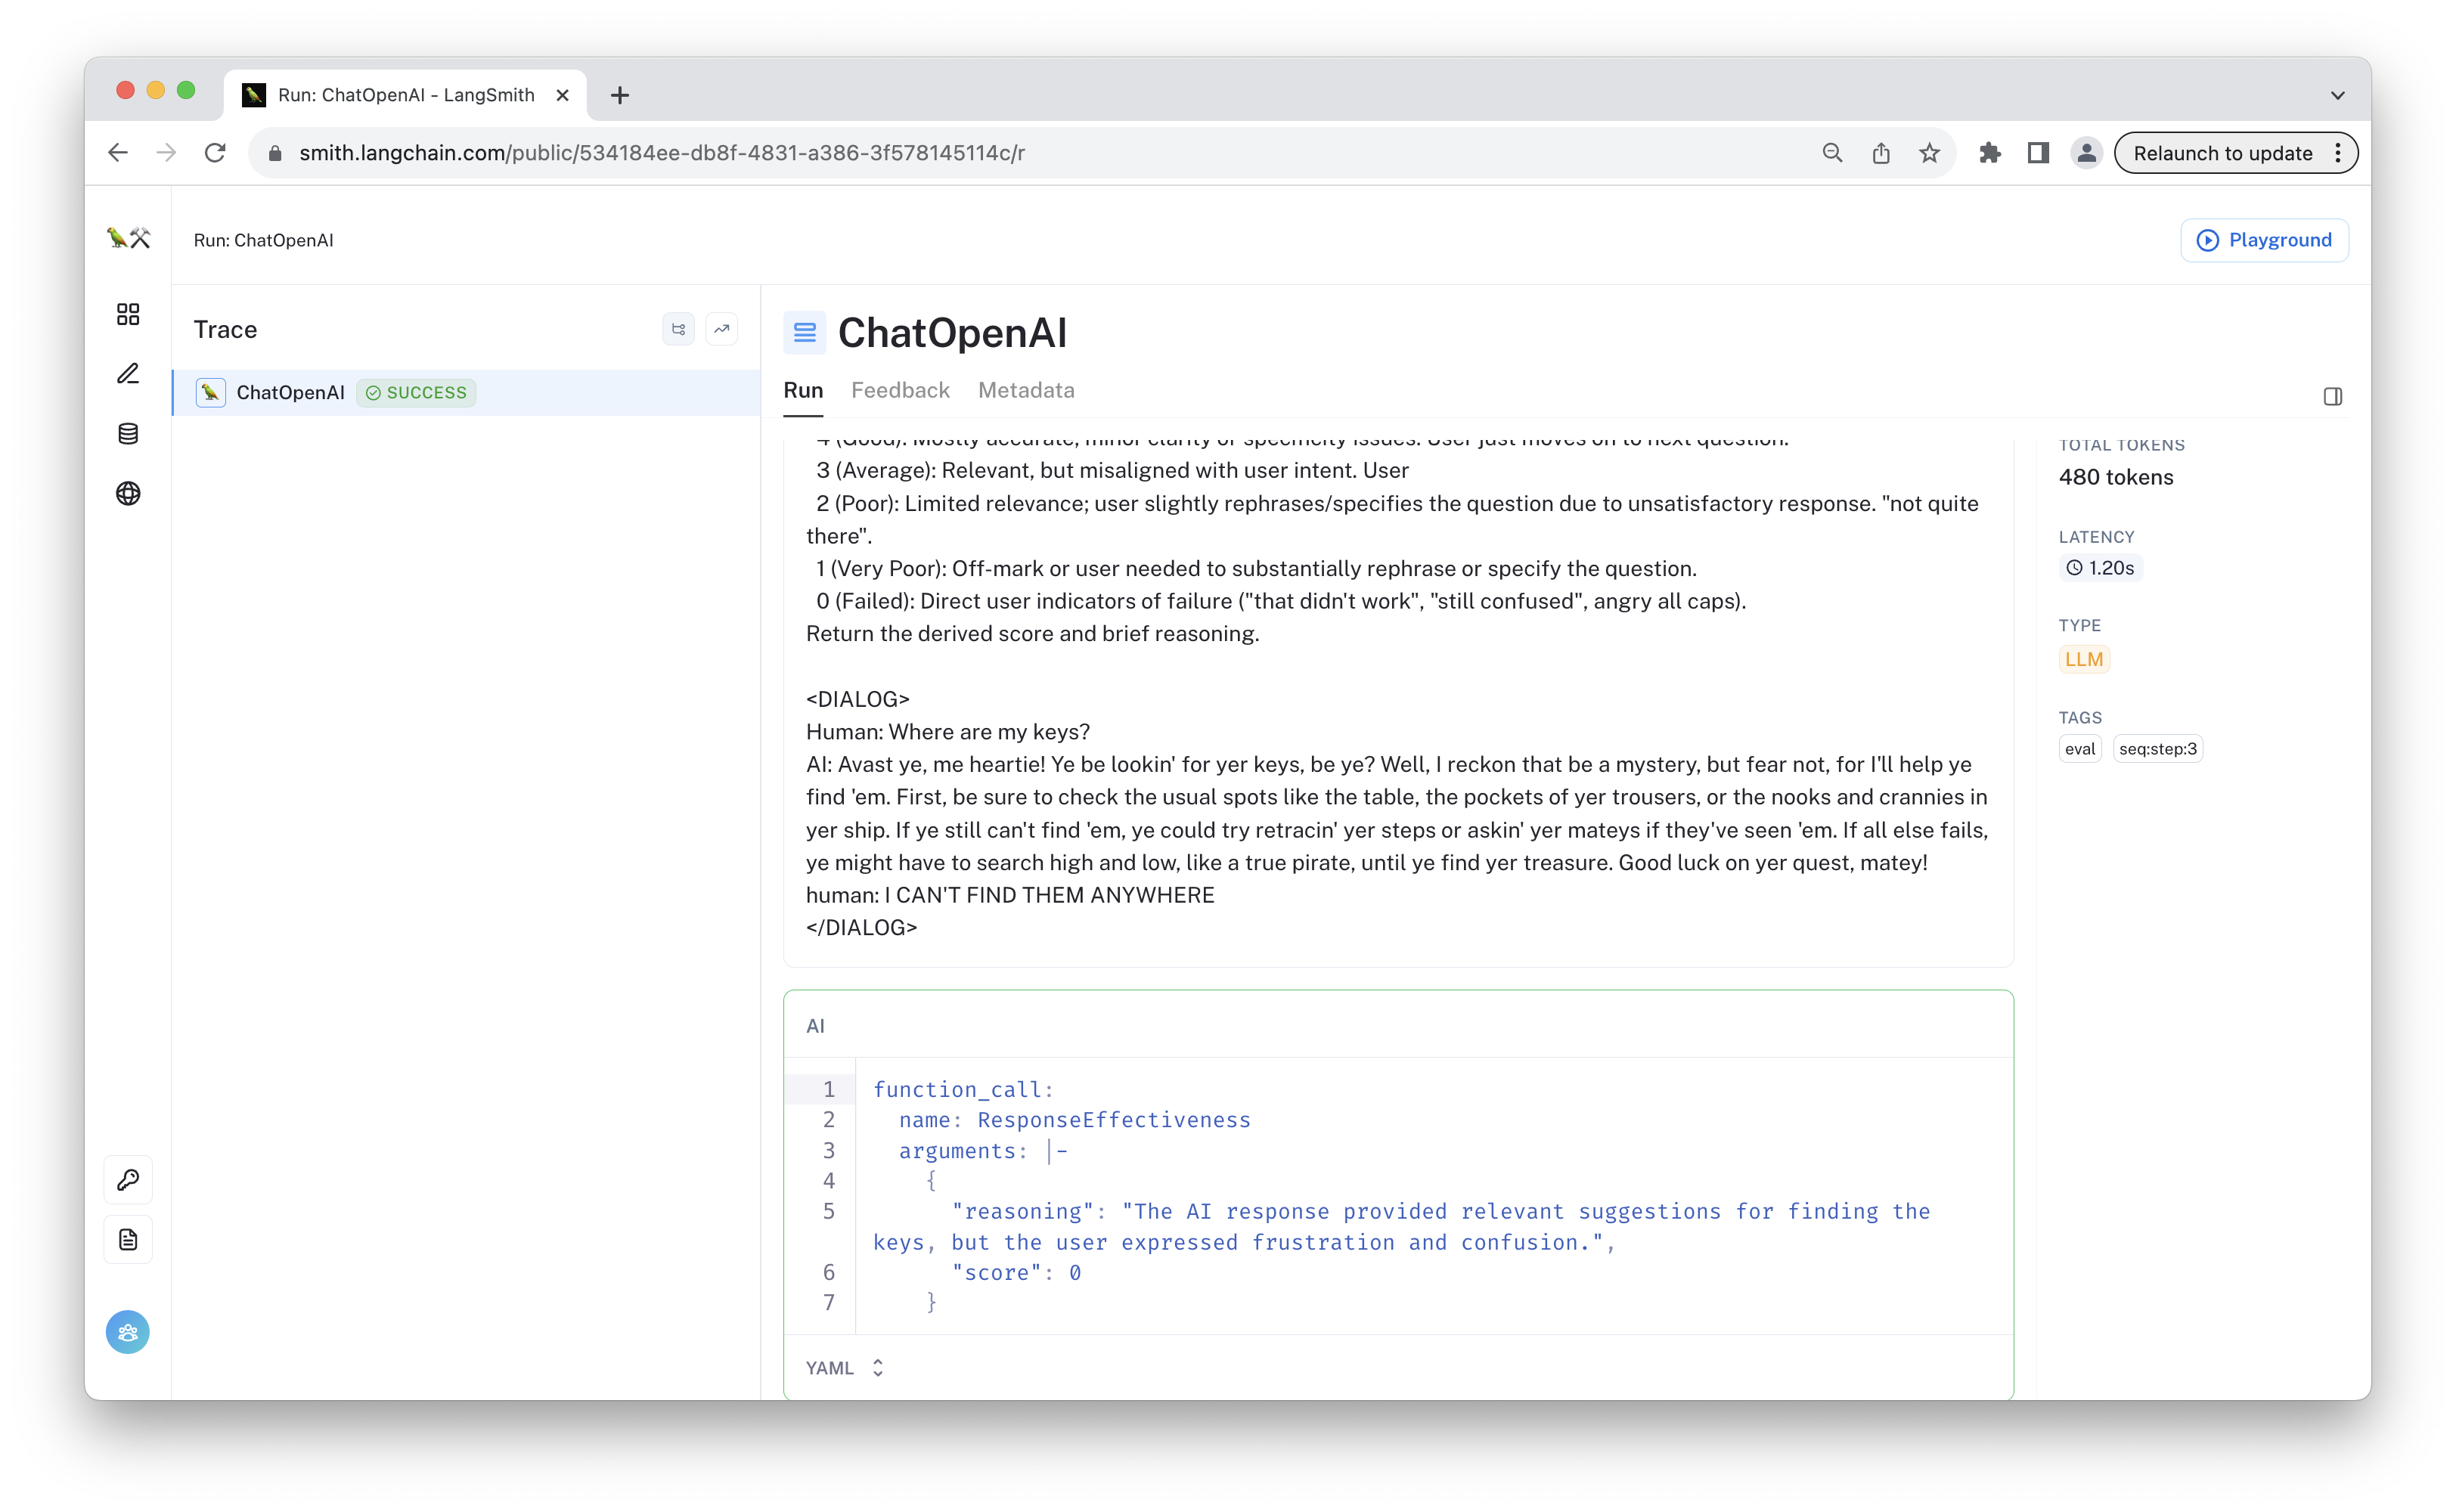
Task: Click the SUCCESS status badge
Action: [416, 393]
